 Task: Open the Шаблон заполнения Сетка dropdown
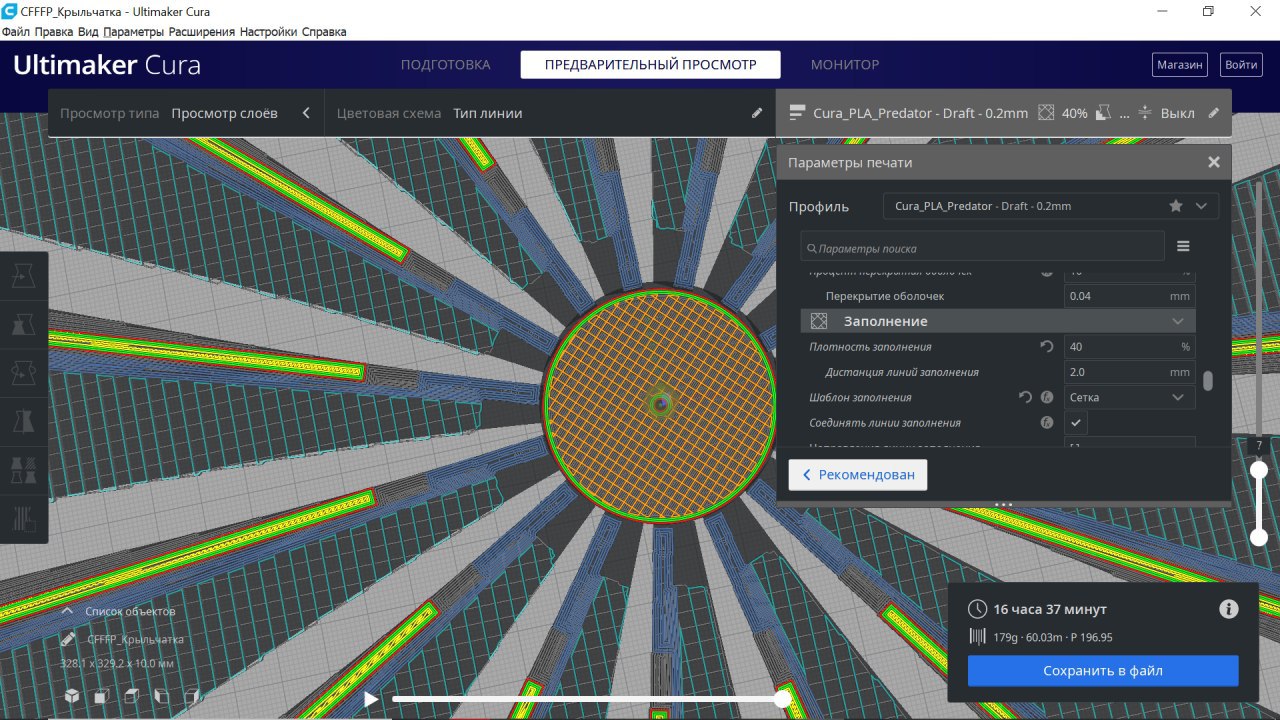[x=1130, y=397]
